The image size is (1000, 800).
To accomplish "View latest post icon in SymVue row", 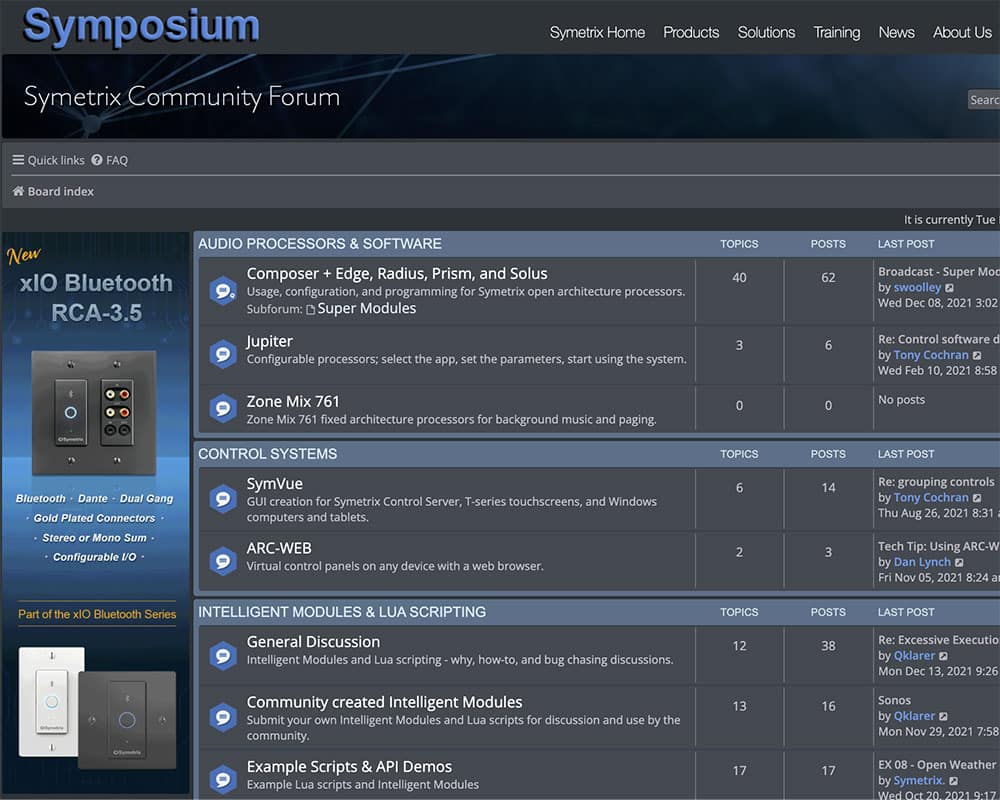I will pos(977,498).
